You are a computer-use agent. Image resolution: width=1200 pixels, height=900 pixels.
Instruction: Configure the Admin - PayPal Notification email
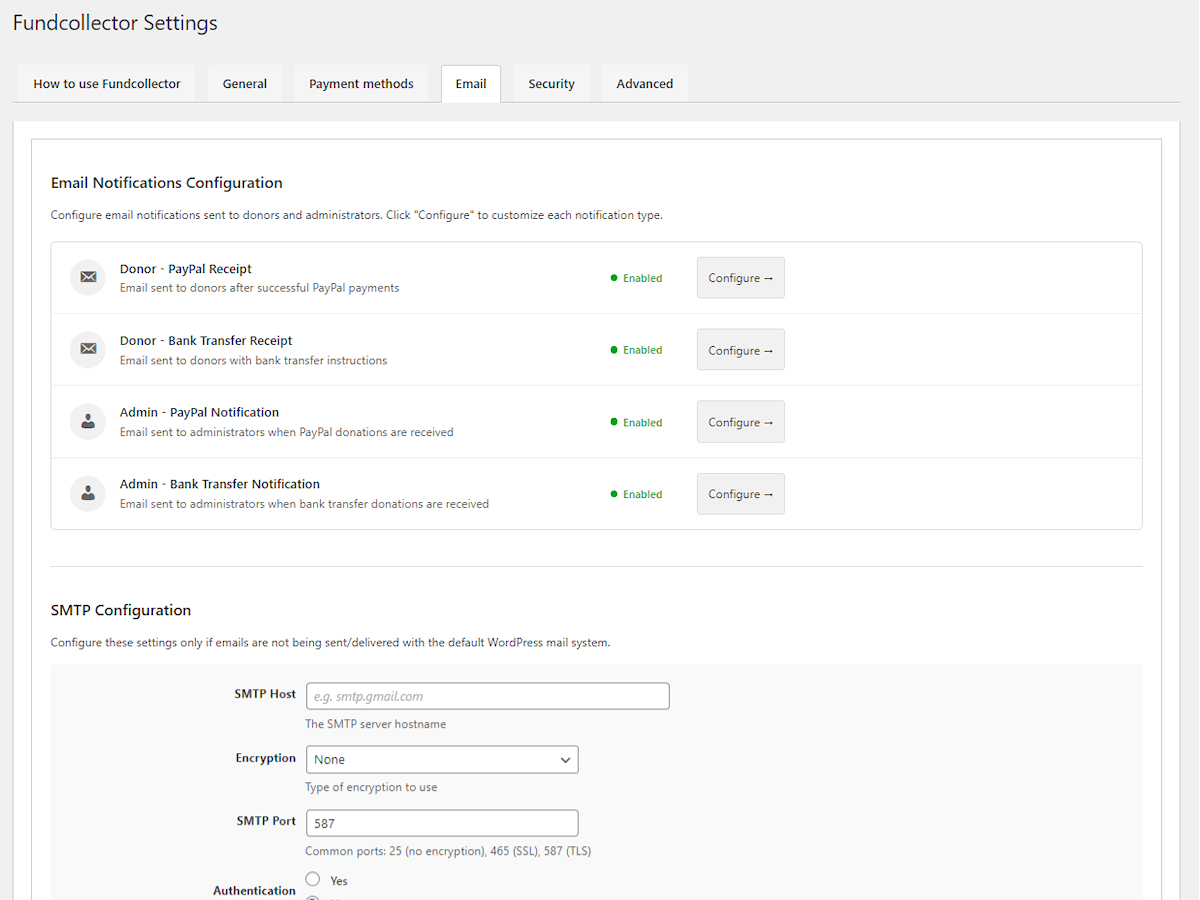point(740,422)
